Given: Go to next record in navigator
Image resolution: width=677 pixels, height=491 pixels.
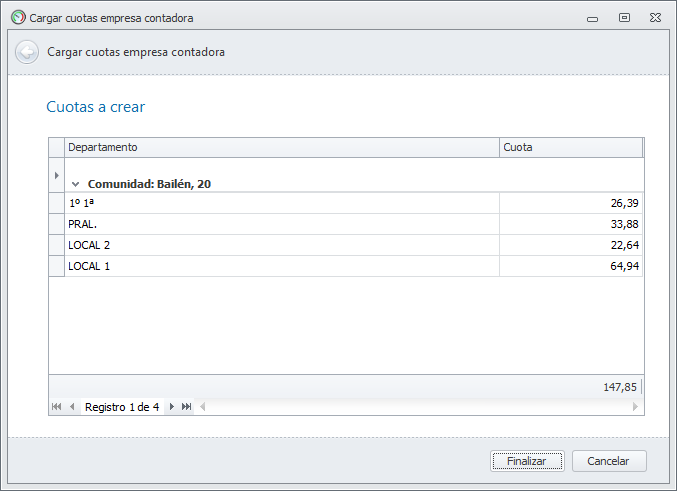Looking at the screenshot, I should click(x=172, y=407).
